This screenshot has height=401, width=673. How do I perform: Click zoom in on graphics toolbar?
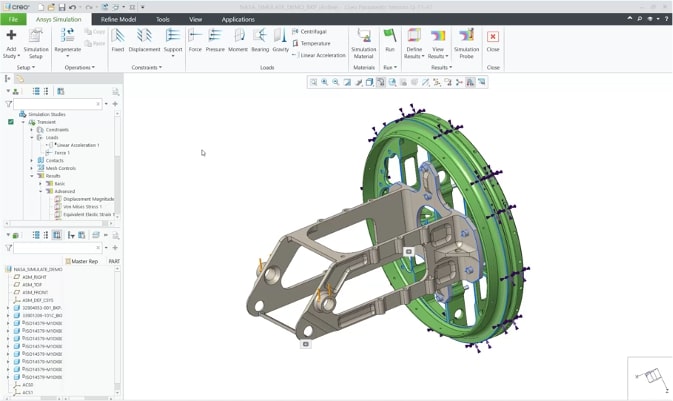324,82
